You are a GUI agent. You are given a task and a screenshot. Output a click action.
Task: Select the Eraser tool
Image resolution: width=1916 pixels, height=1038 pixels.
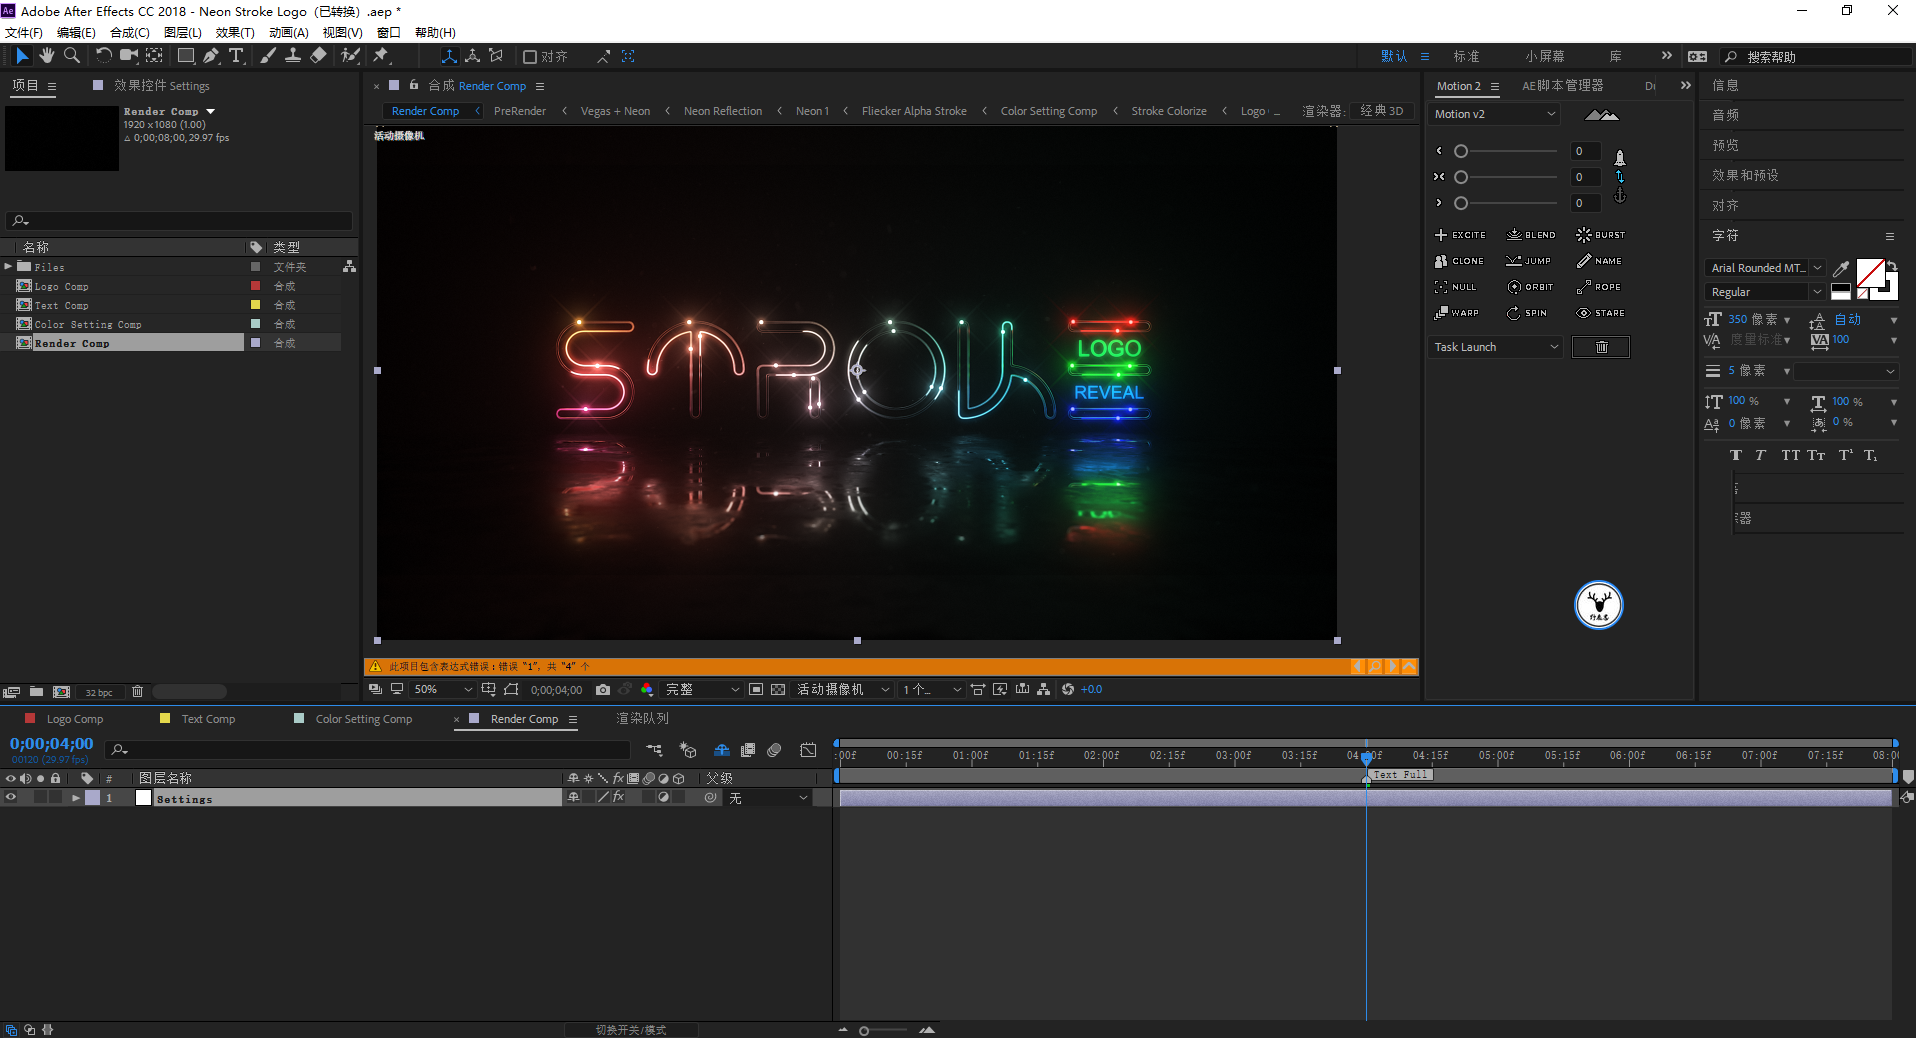318,56
